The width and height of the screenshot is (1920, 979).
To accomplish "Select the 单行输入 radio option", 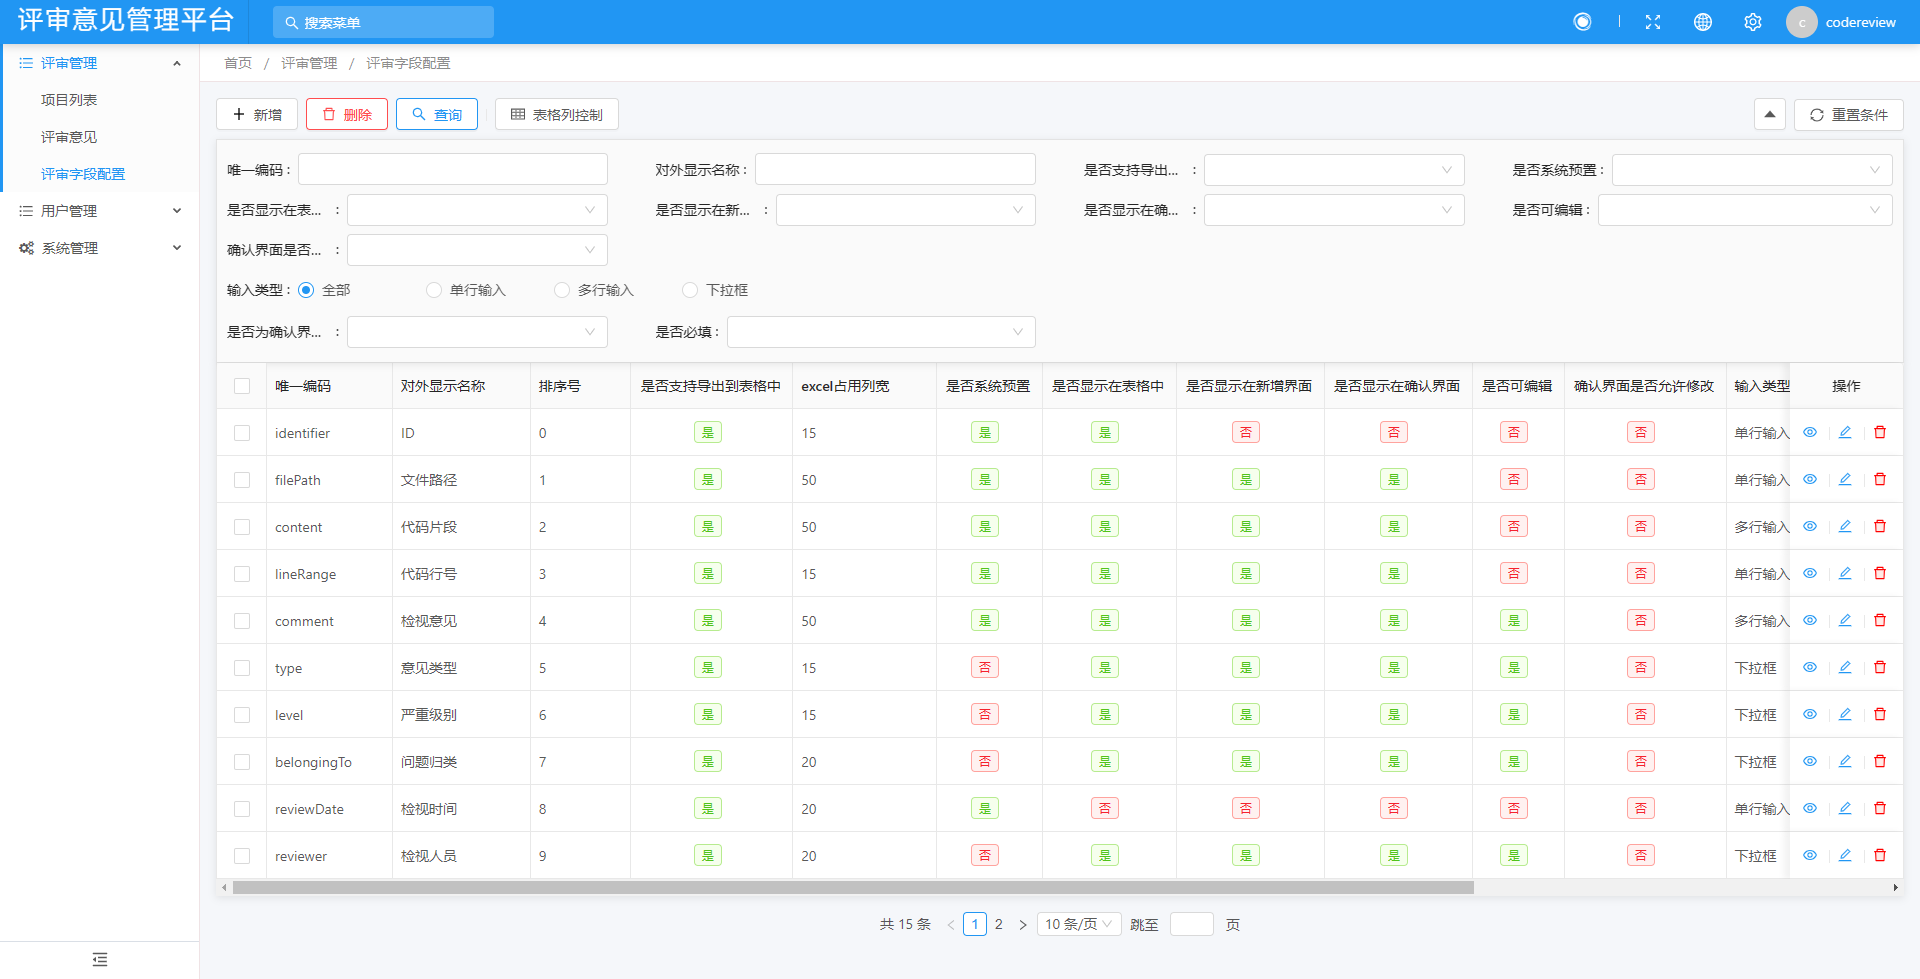I will (434, 290).
